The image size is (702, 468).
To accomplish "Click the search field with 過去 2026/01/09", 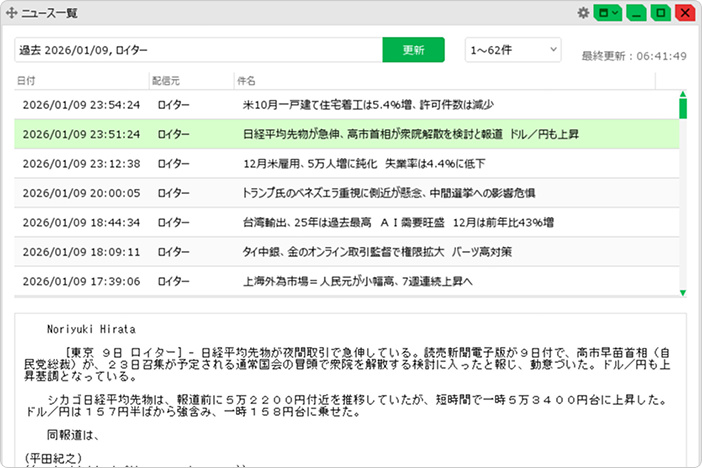I will pos(198,50).
